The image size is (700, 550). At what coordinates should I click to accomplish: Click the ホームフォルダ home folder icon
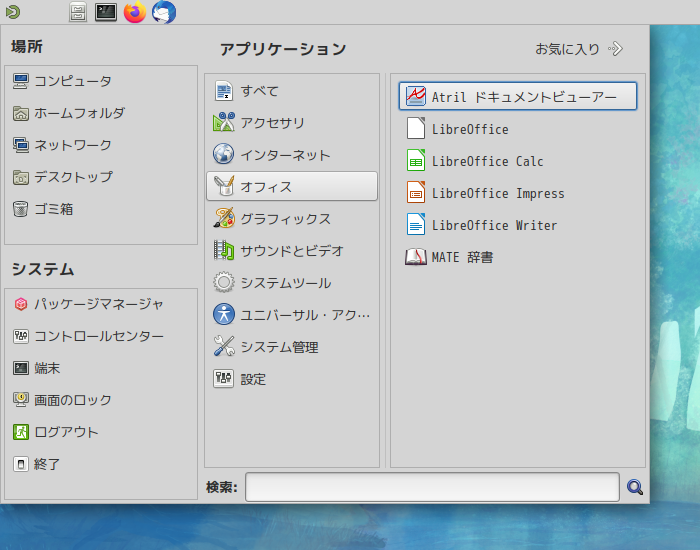(x=21, y=113)
